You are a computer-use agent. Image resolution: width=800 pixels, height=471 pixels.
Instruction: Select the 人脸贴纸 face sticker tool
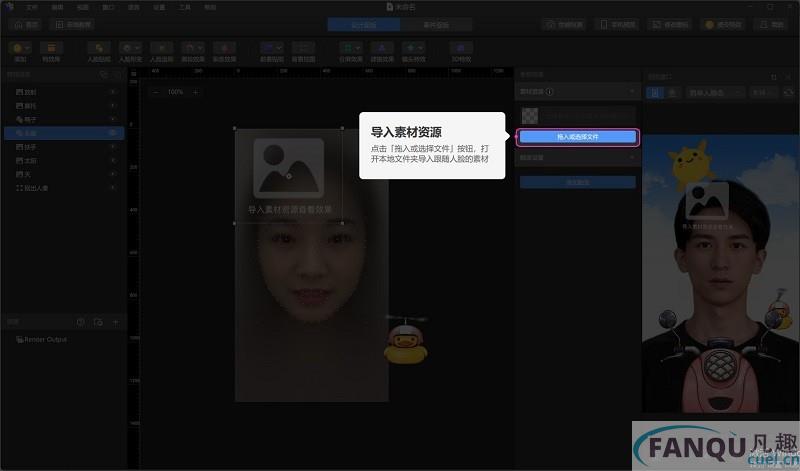(x=99, y=52)
